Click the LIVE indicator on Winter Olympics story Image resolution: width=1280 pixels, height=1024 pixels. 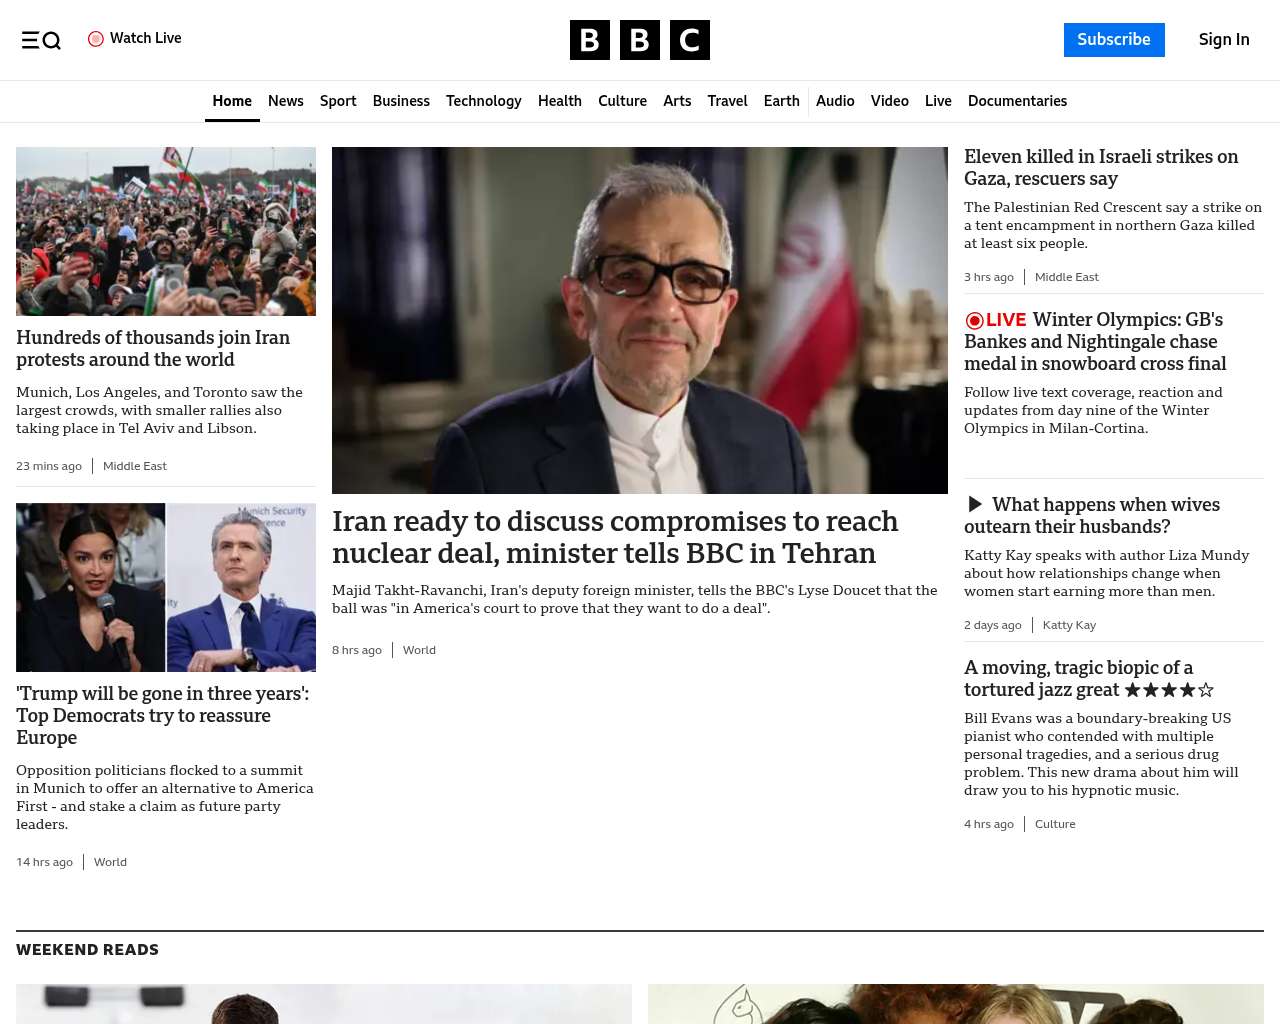[x=995, y=320]
